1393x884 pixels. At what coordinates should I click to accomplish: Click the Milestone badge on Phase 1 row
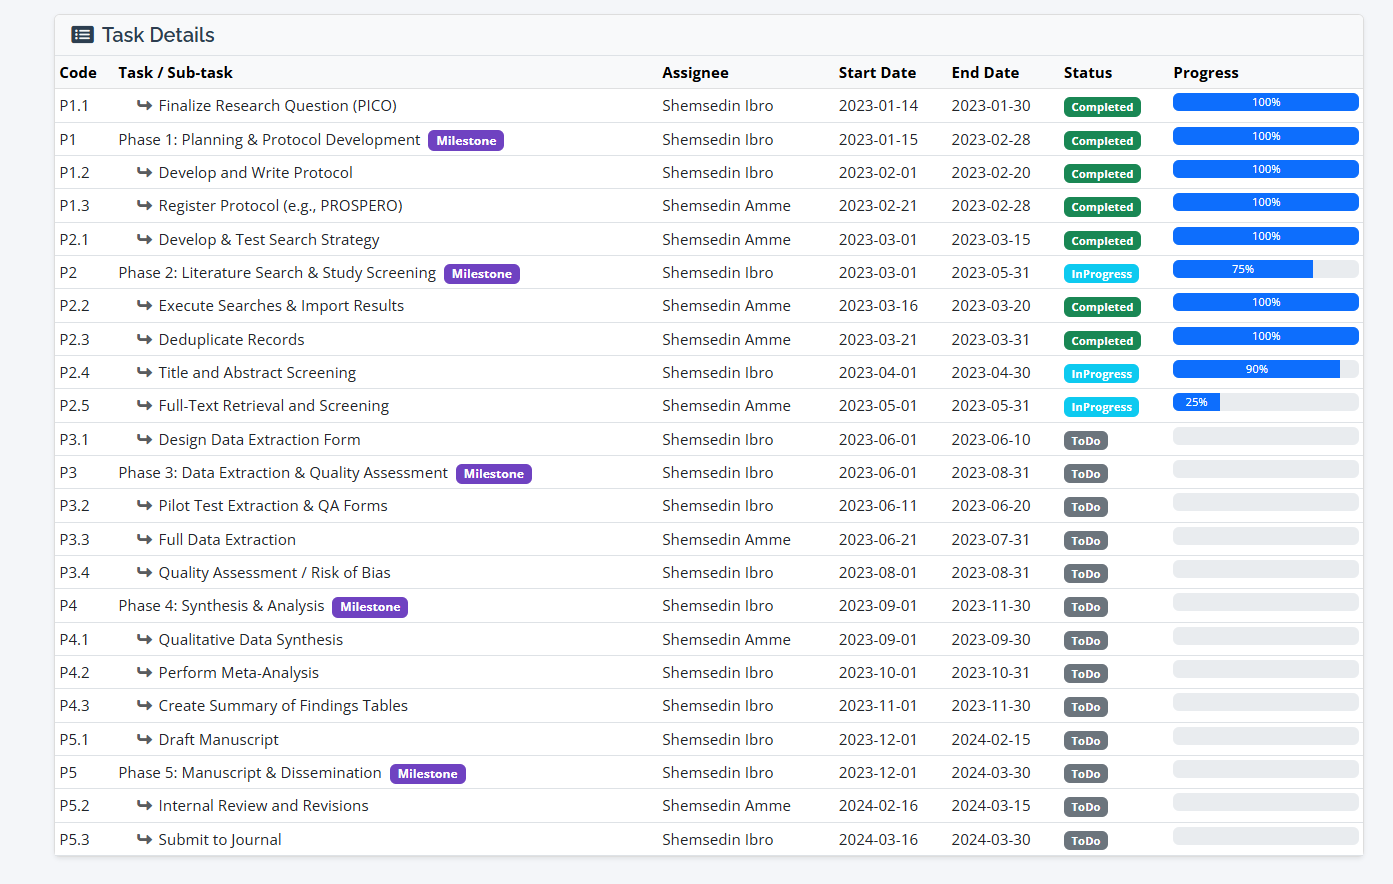pyautogui.click(x=465, y=141)
